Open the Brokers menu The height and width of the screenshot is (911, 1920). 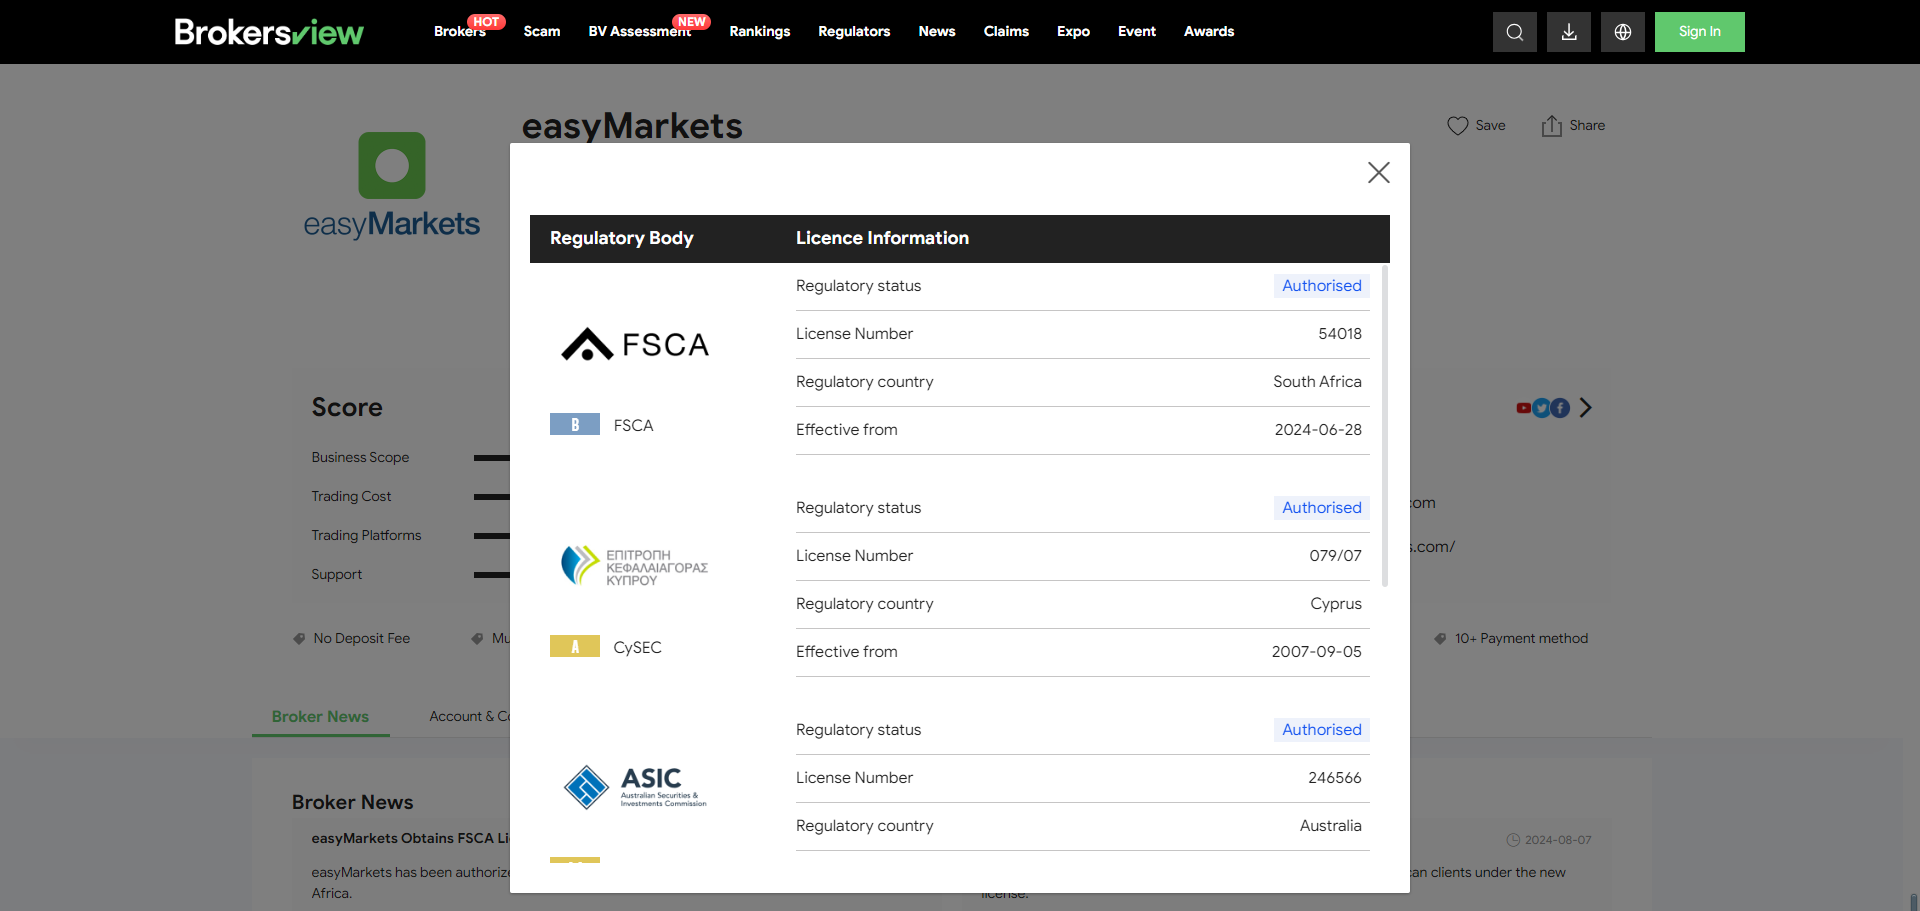(459, 32)
